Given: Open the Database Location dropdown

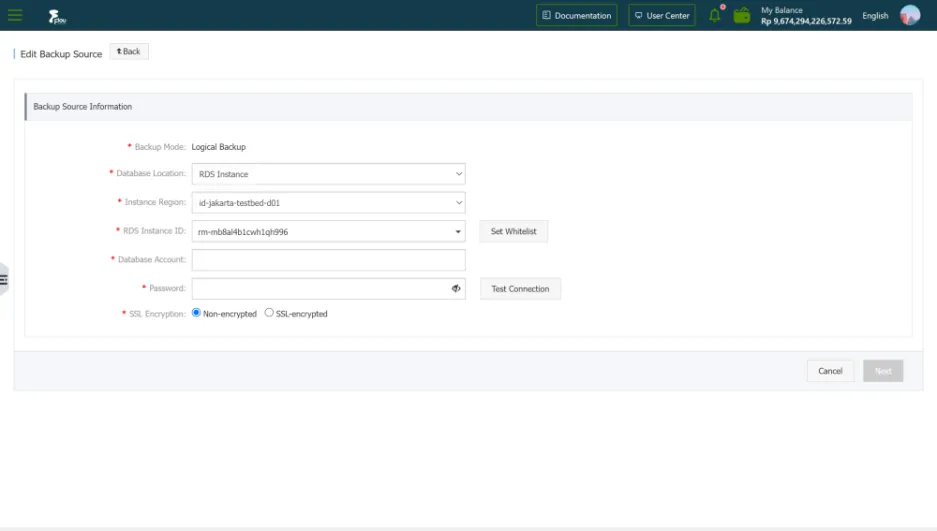Looking at the screenshot, I should pyautogui.click(x=328, y=174).
